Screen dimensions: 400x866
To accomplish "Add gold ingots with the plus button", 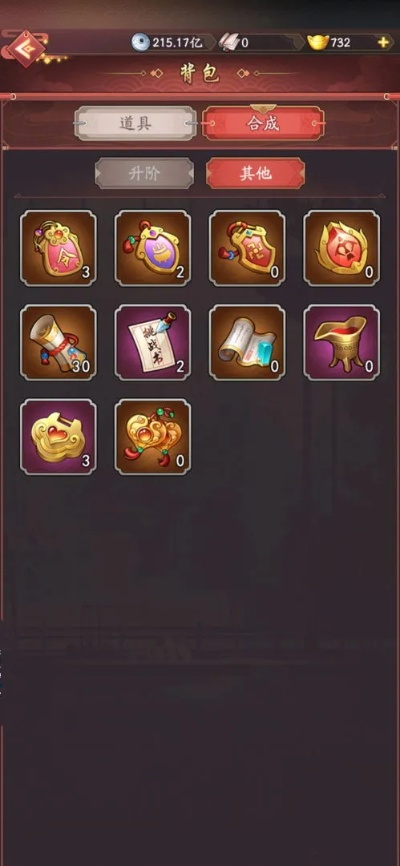I will point(383,42).
